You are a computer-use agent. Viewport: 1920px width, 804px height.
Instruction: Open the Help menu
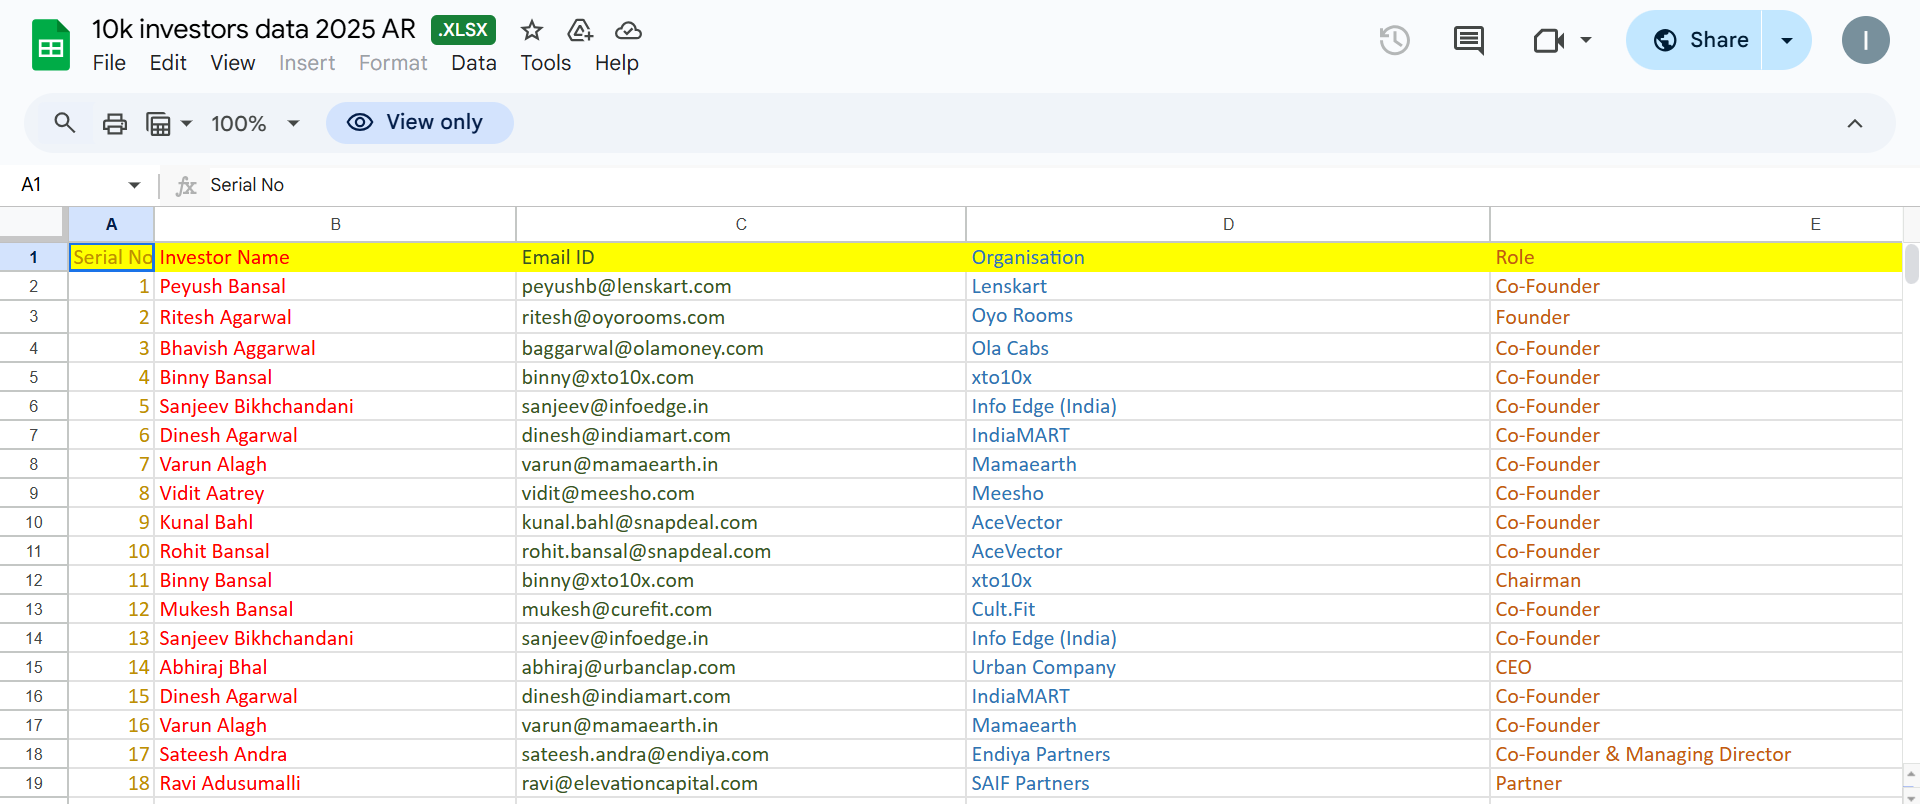617,63
